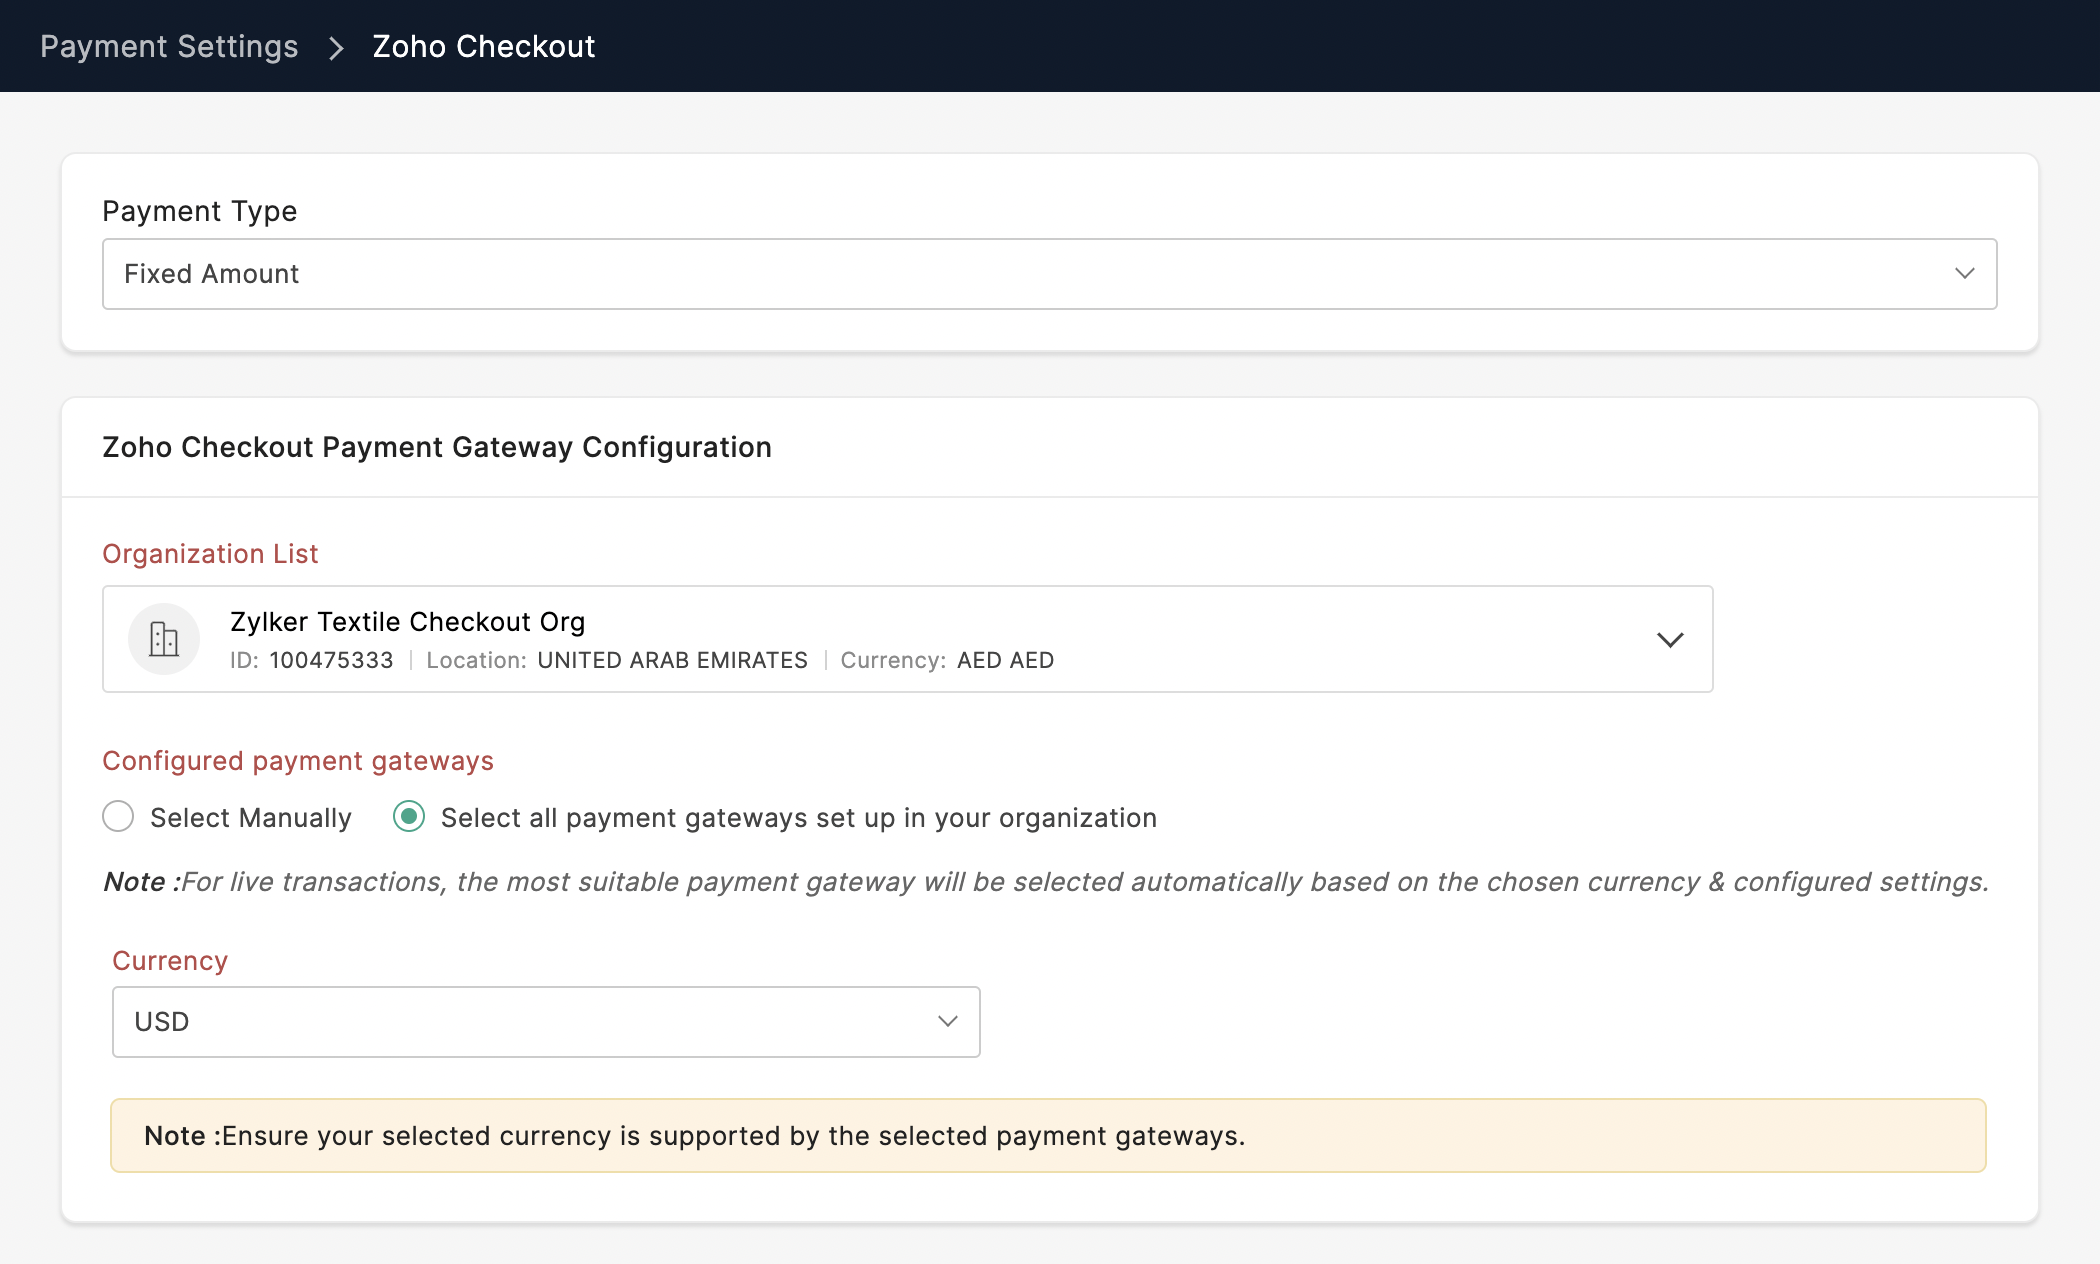Select the 'Select Manually' radio button
This screenshot has height=1264, width=2100.
[118, 817]
